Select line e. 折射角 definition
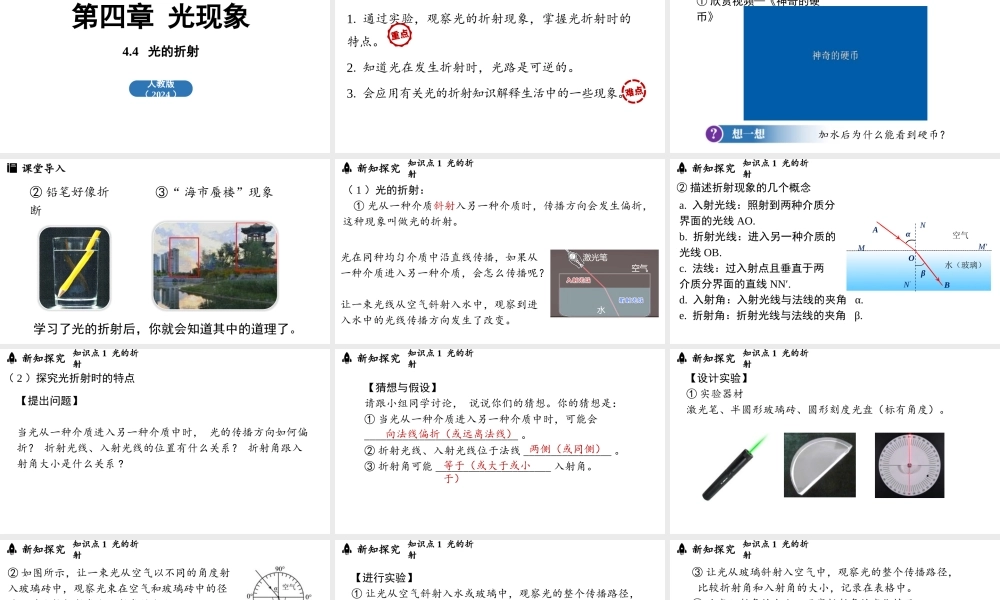 [x=771, y=316]
